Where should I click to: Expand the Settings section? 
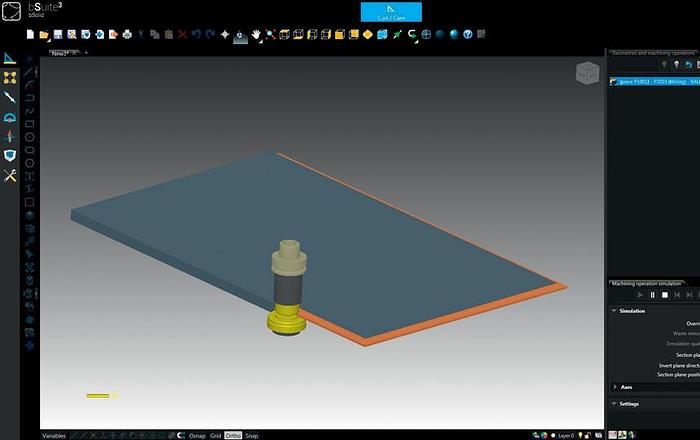click(614, 404)
